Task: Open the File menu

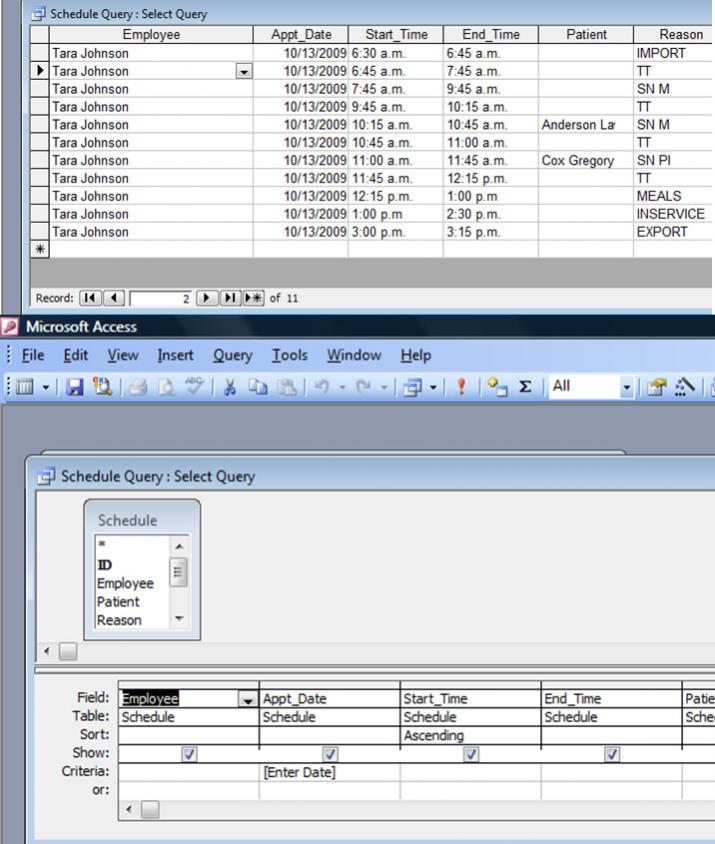Action: click(x=33, y=355)
